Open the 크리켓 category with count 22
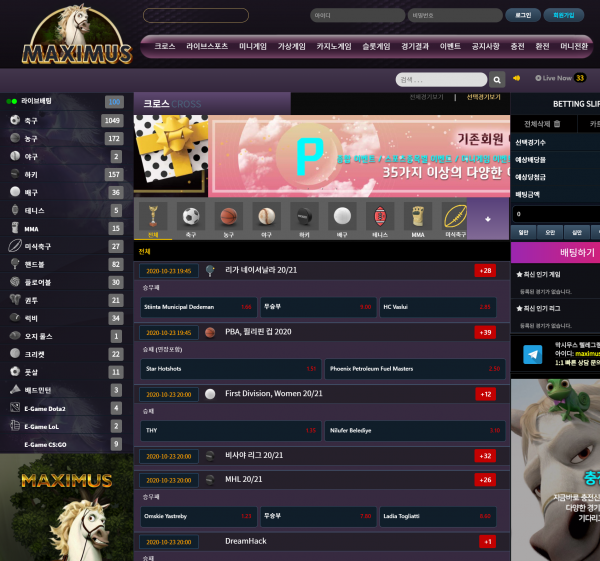Viewport: 600px width, 561px height. [x=65, y=354]
